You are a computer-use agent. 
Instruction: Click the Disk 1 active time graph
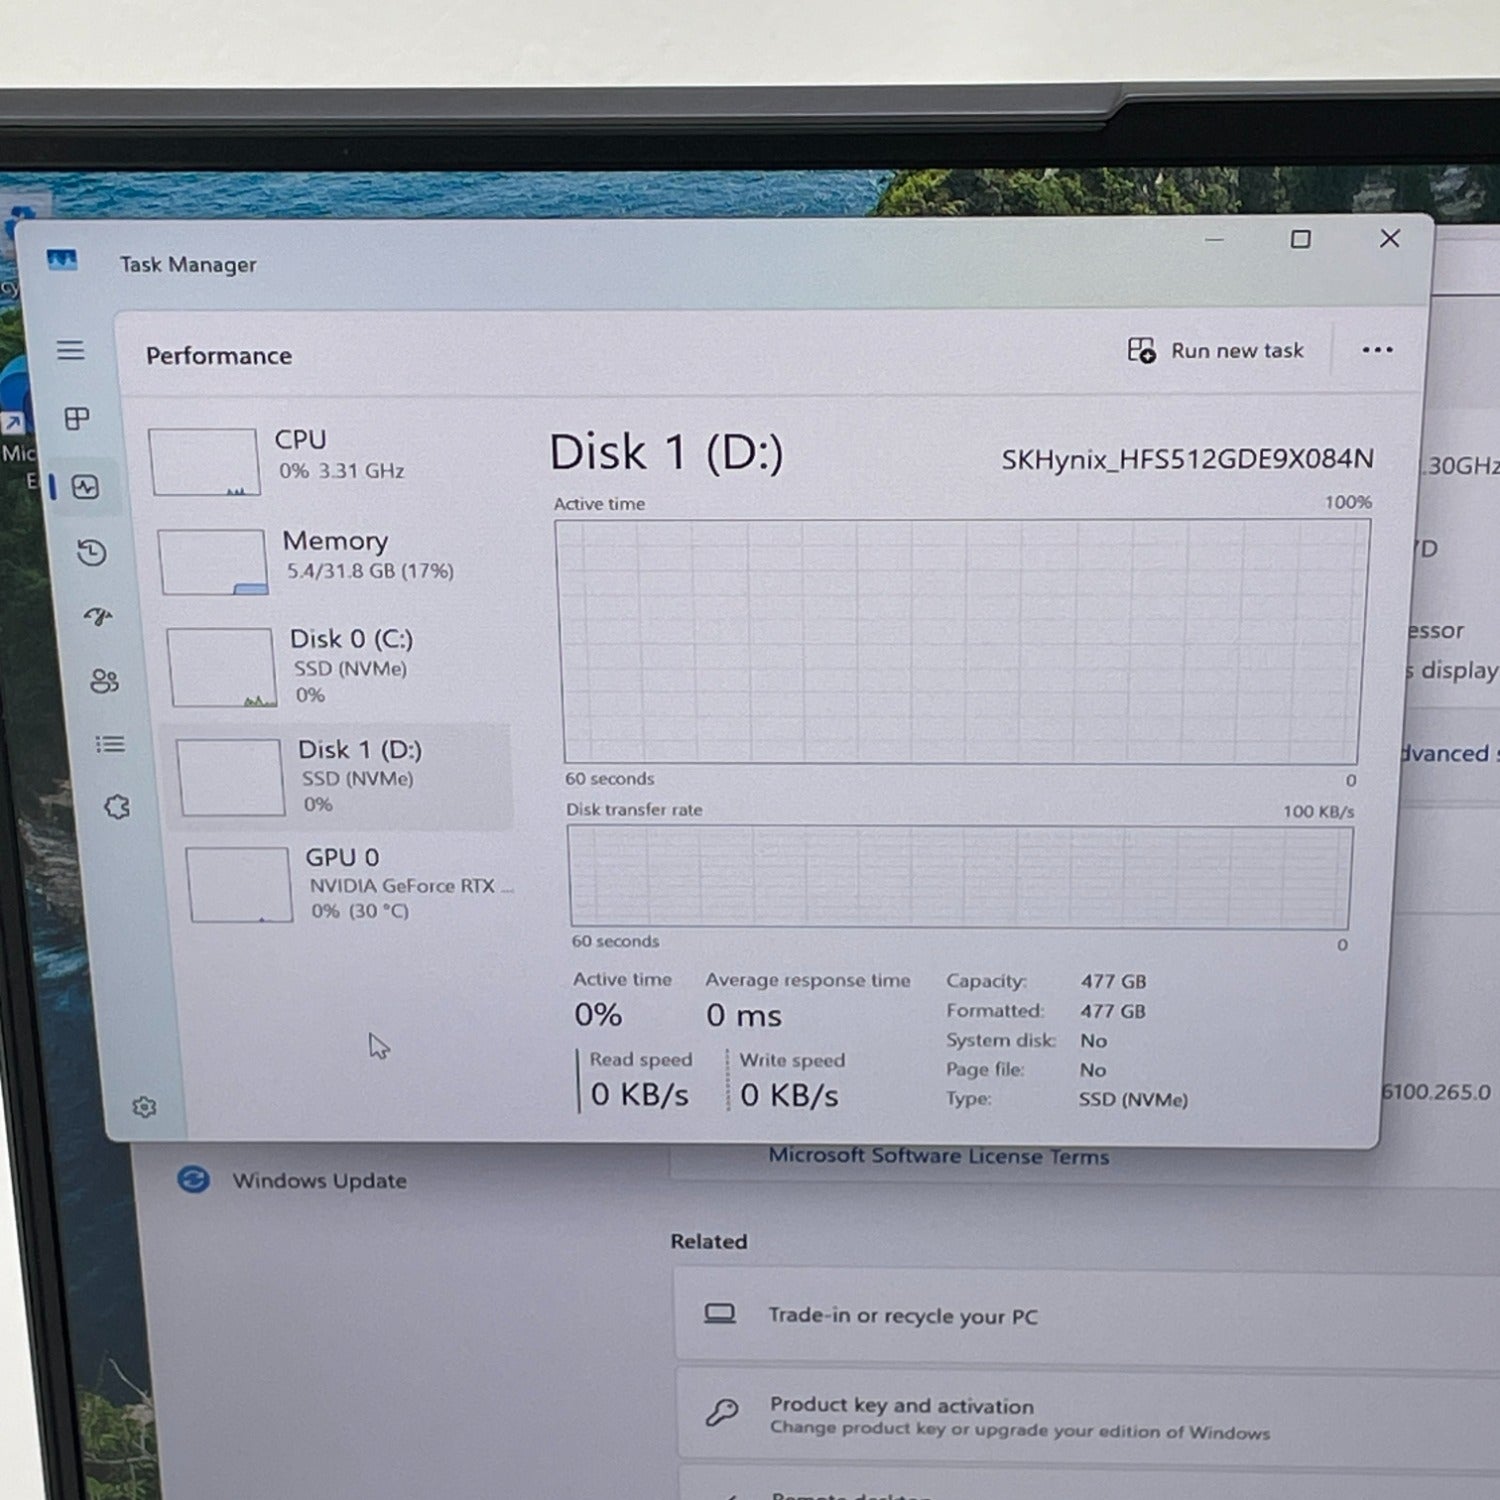(x=962, y=641)
